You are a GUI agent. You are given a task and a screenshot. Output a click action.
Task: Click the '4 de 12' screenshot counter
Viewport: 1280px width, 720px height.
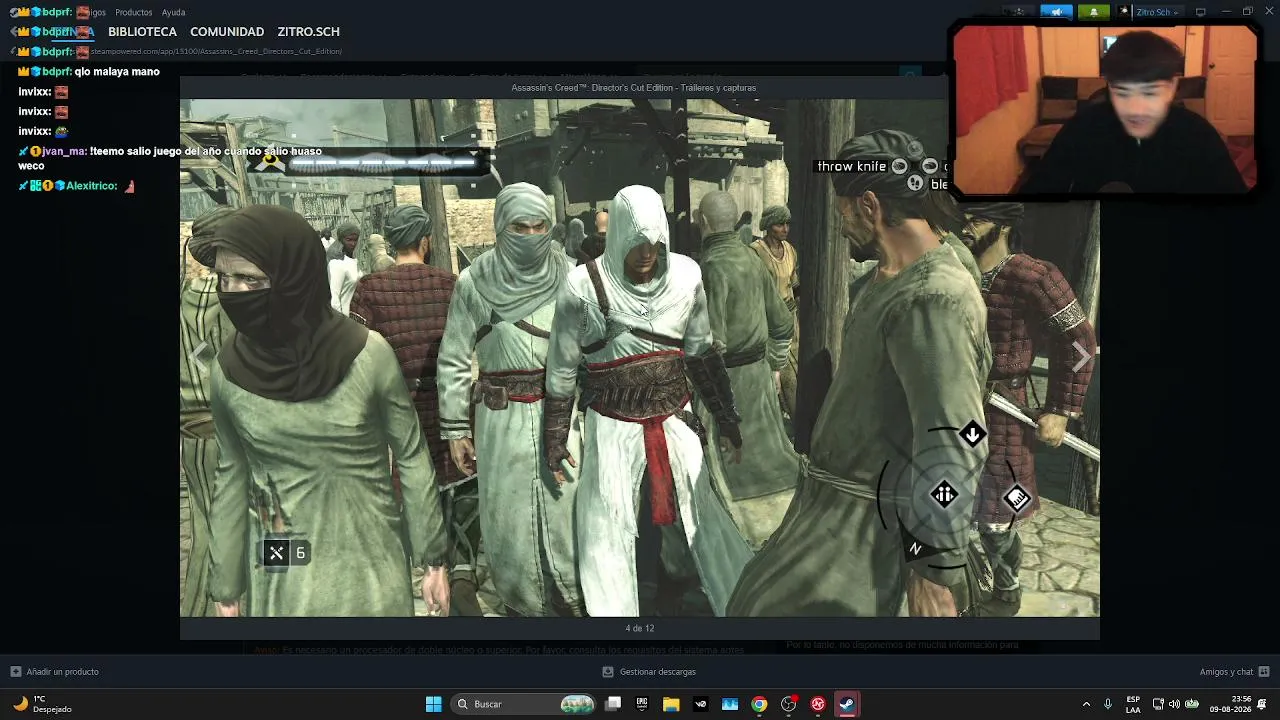click(640, 628)
